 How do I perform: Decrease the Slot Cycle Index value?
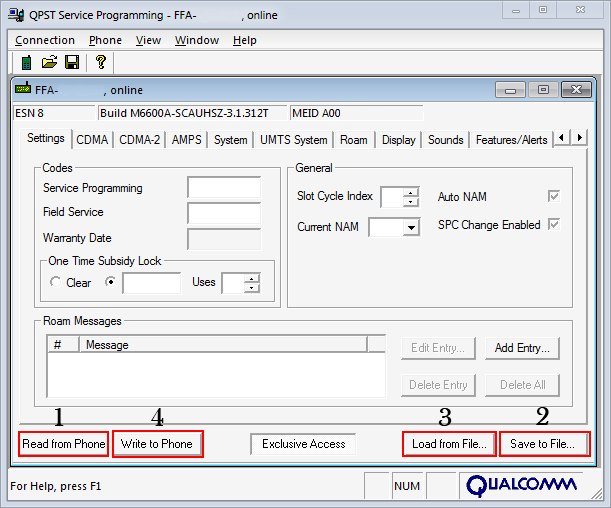click(411, 201)
